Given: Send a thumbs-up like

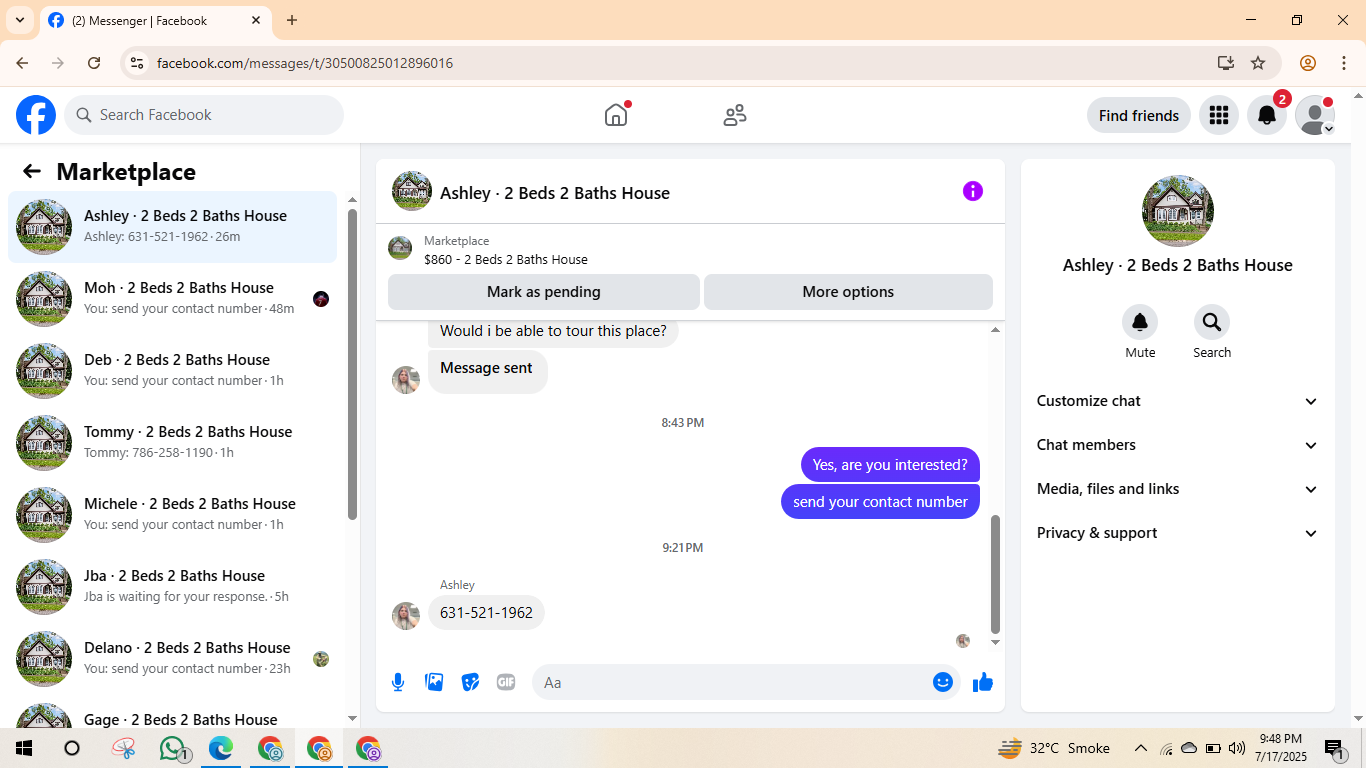Looking at the screenshot, I should [x=983, y=682].
